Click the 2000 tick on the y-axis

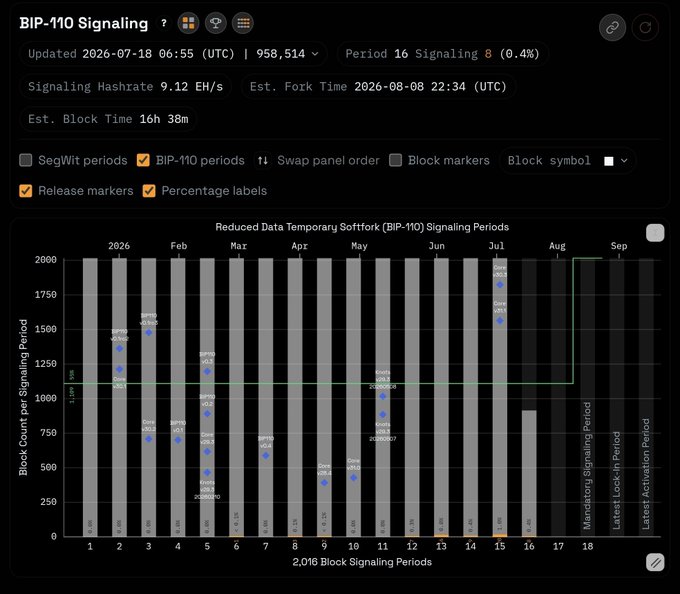coord(46,260)
